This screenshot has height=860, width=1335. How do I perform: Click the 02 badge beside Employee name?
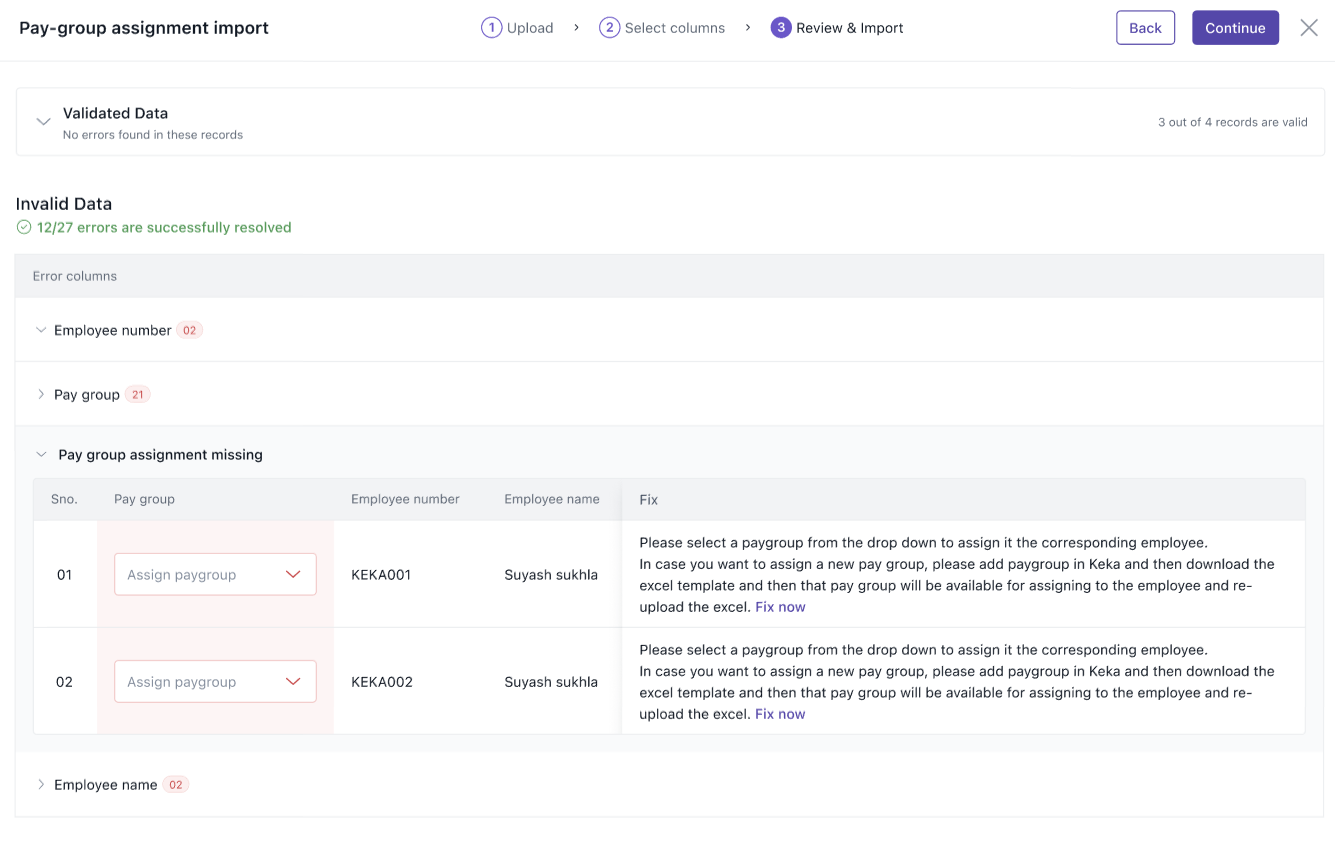176,785
